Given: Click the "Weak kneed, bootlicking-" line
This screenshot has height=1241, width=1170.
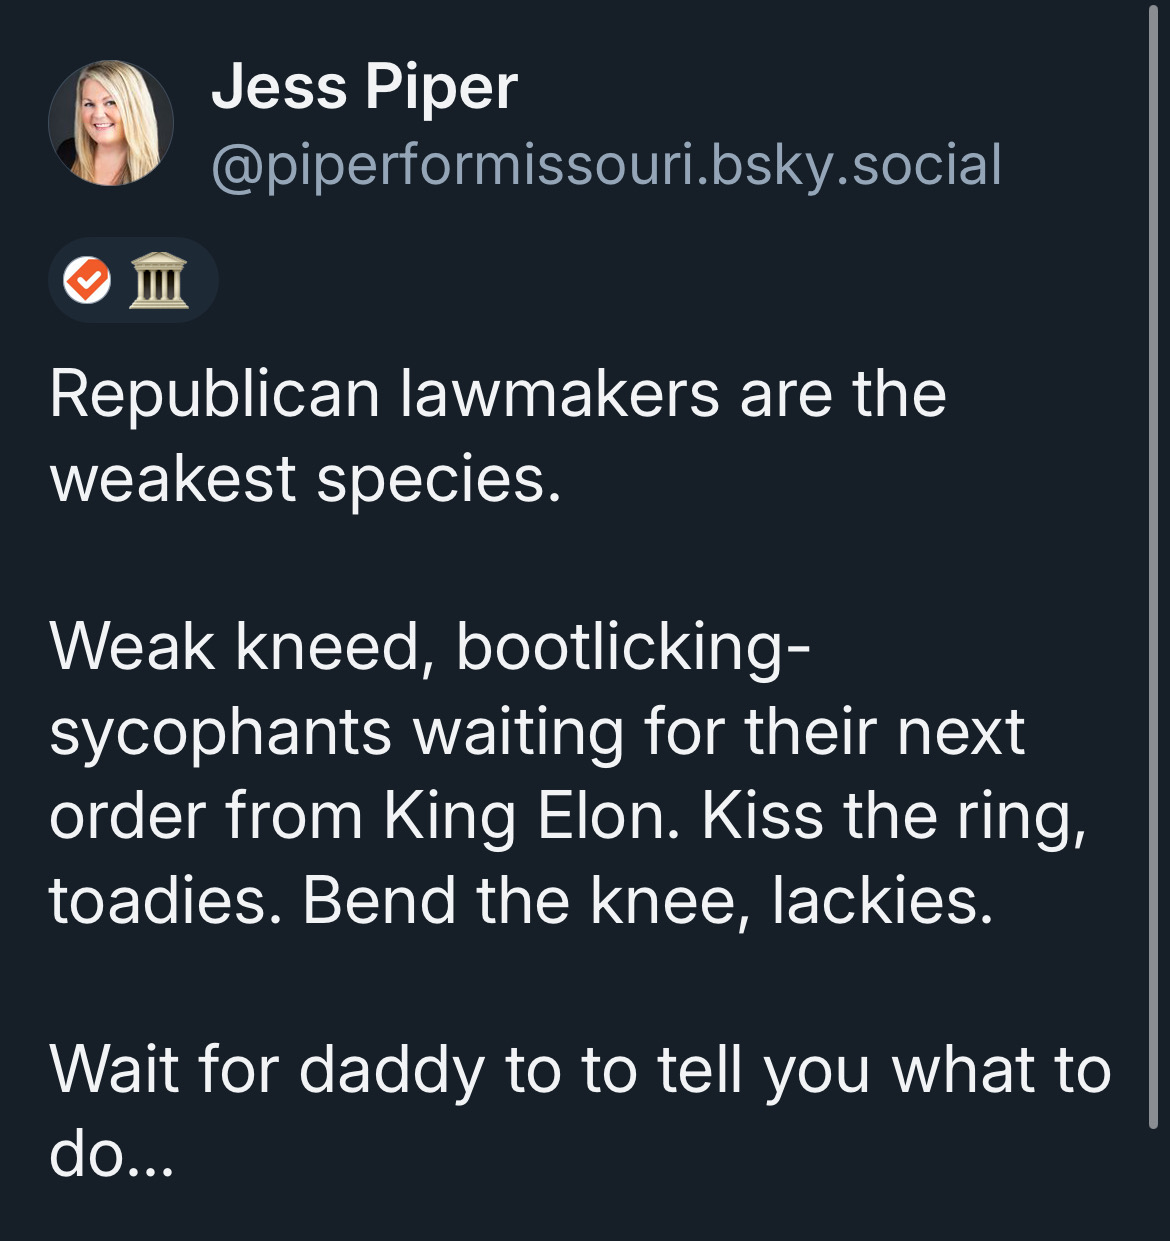Looking at the screenshot, I should (x=430, y=647).
